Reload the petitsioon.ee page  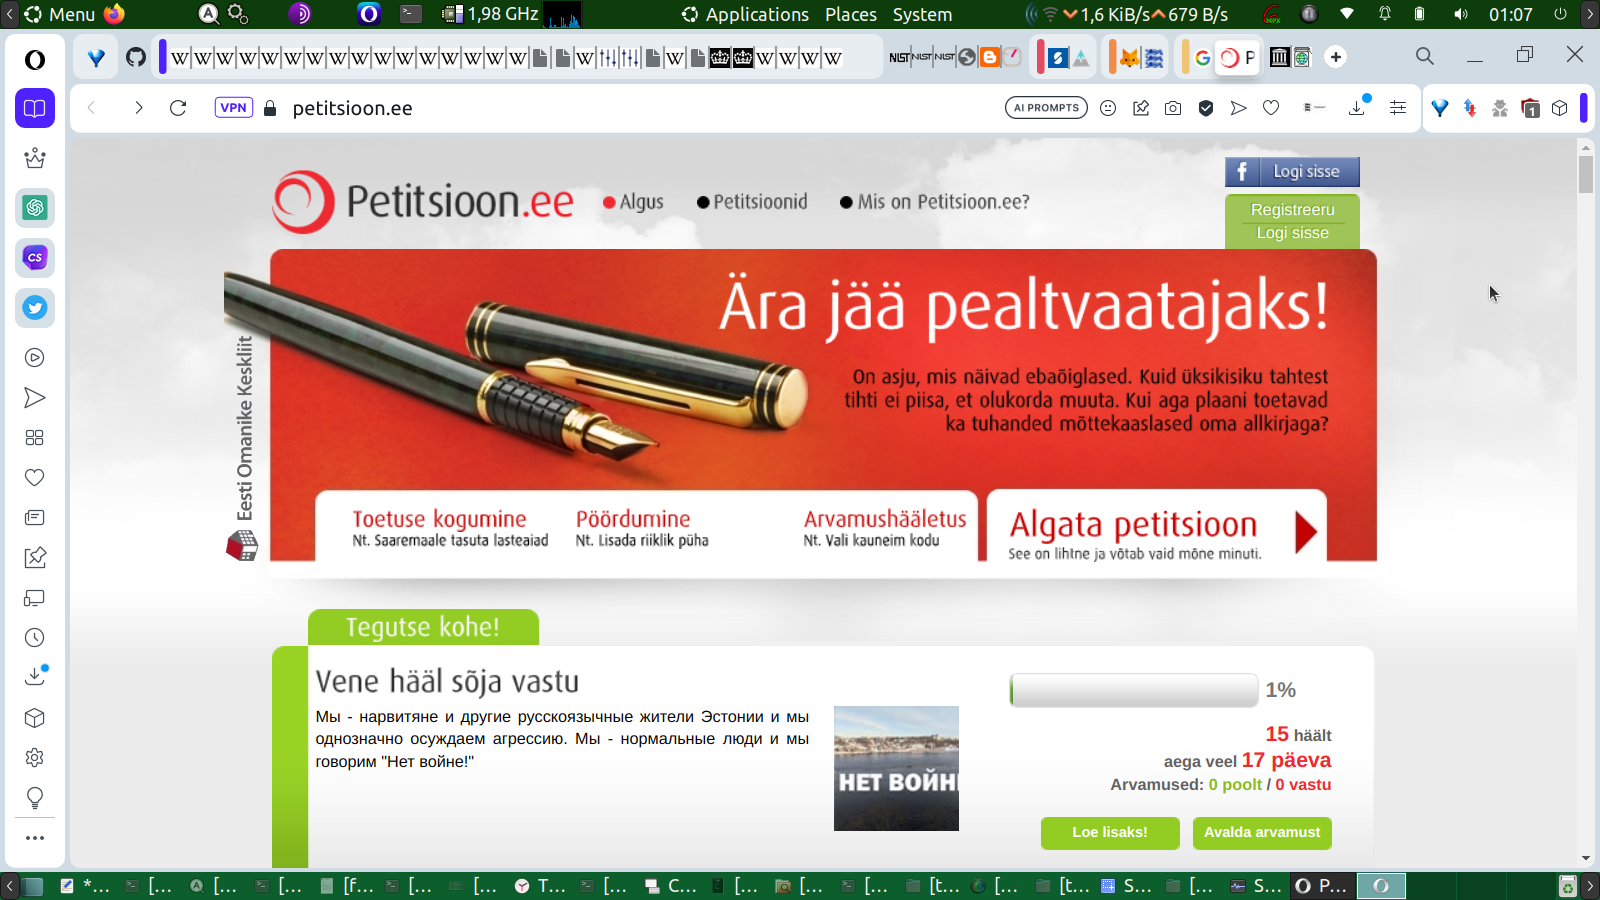point(178,108)
